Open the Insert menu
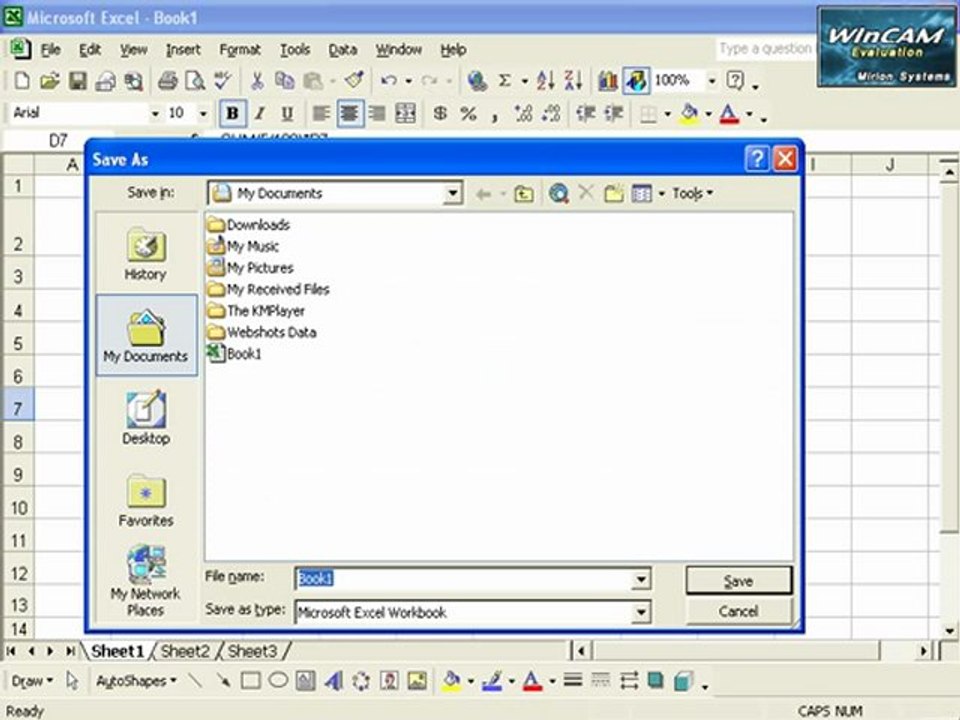 tap(183, 50)
